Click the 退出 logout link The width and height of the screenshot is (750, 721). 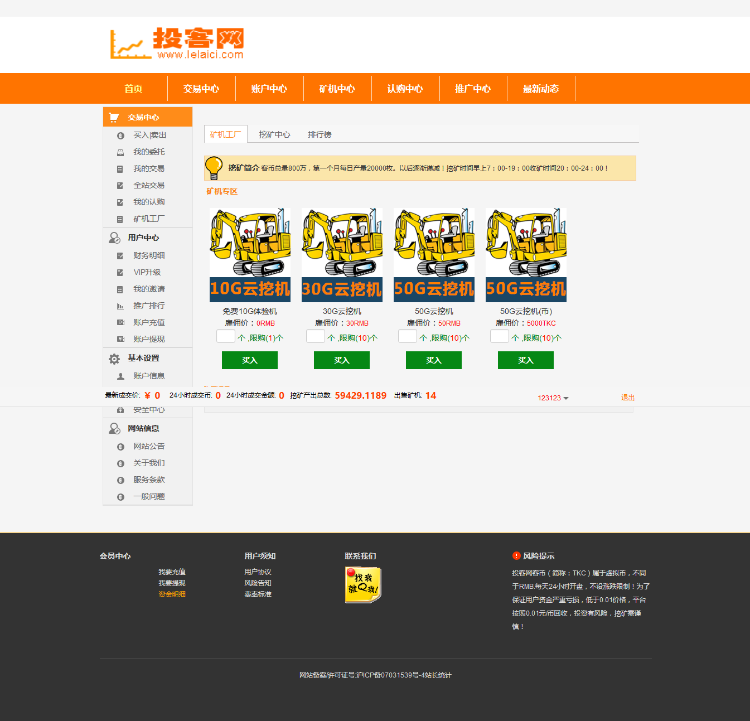coord(628,398)
